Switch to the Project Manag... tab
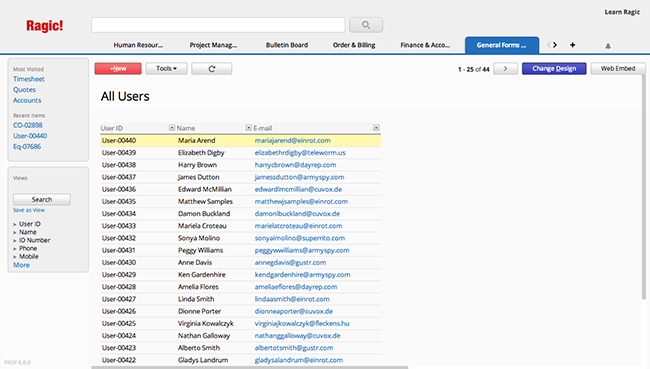 pos(213,45)
